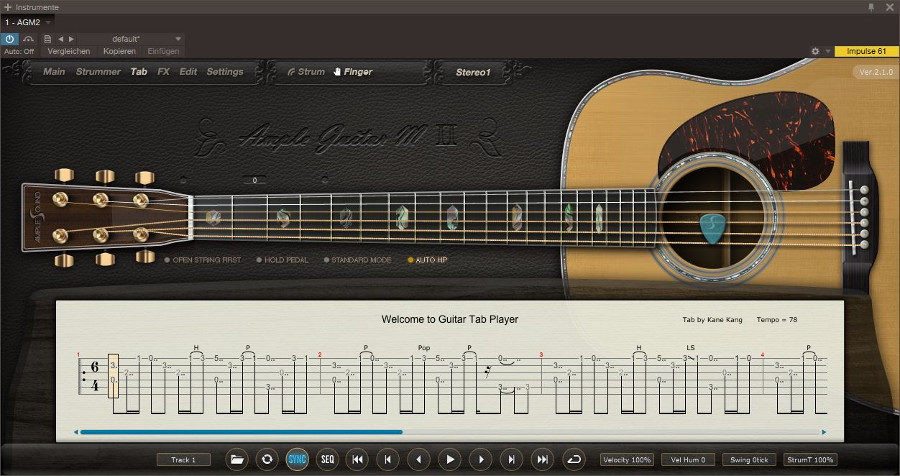Image resolution: width=900 pixels, height=476 pixels.
Task: Click Kopieren
Action: pyautogui.click(x=119, y=51)
